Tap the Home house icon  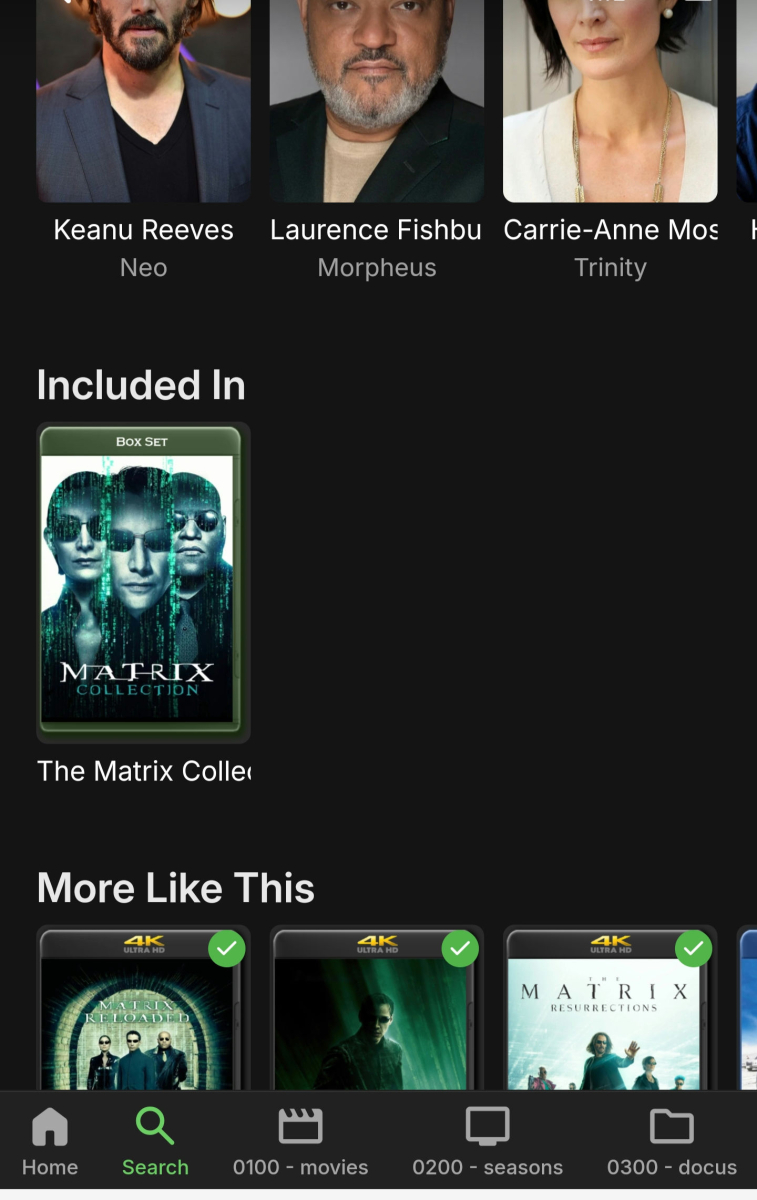click(x=50, y=1127)
